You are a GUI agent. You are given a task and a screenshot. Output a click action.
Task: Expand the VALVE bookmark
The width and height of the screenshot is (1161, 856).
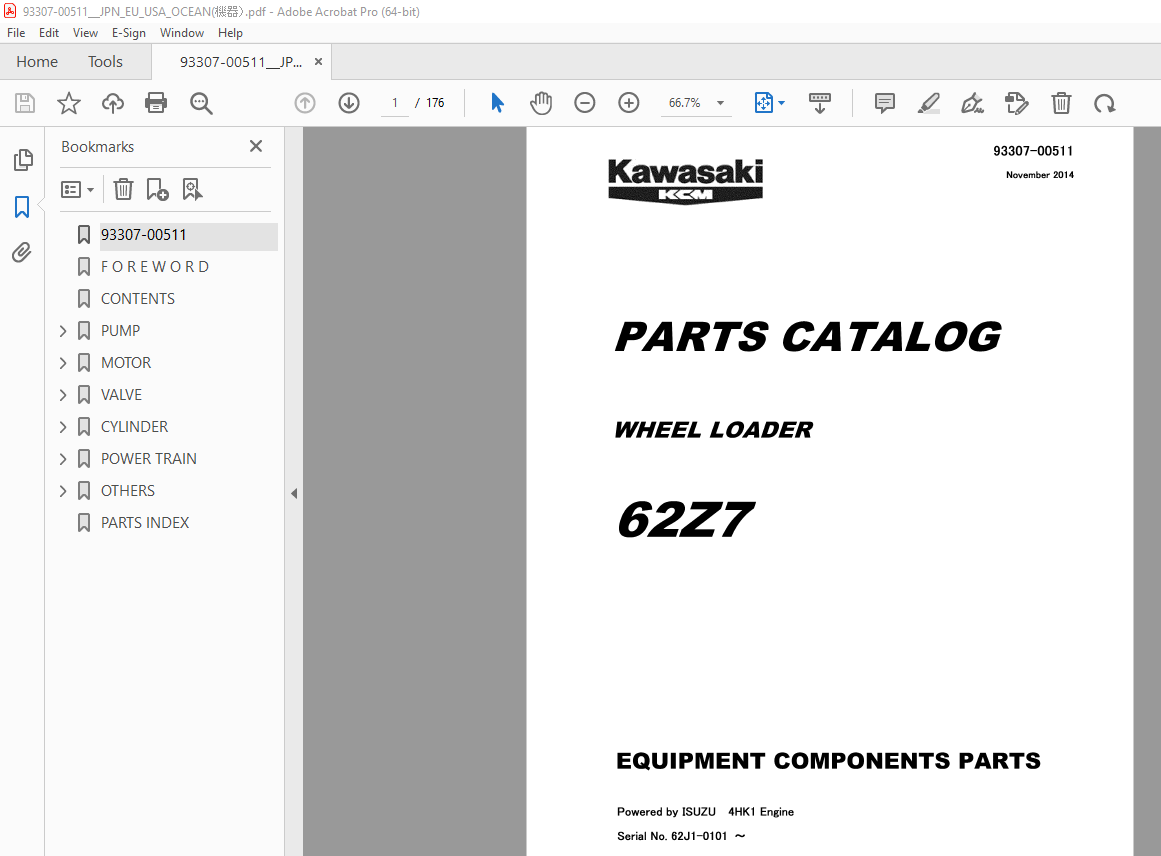pos(63,395)
